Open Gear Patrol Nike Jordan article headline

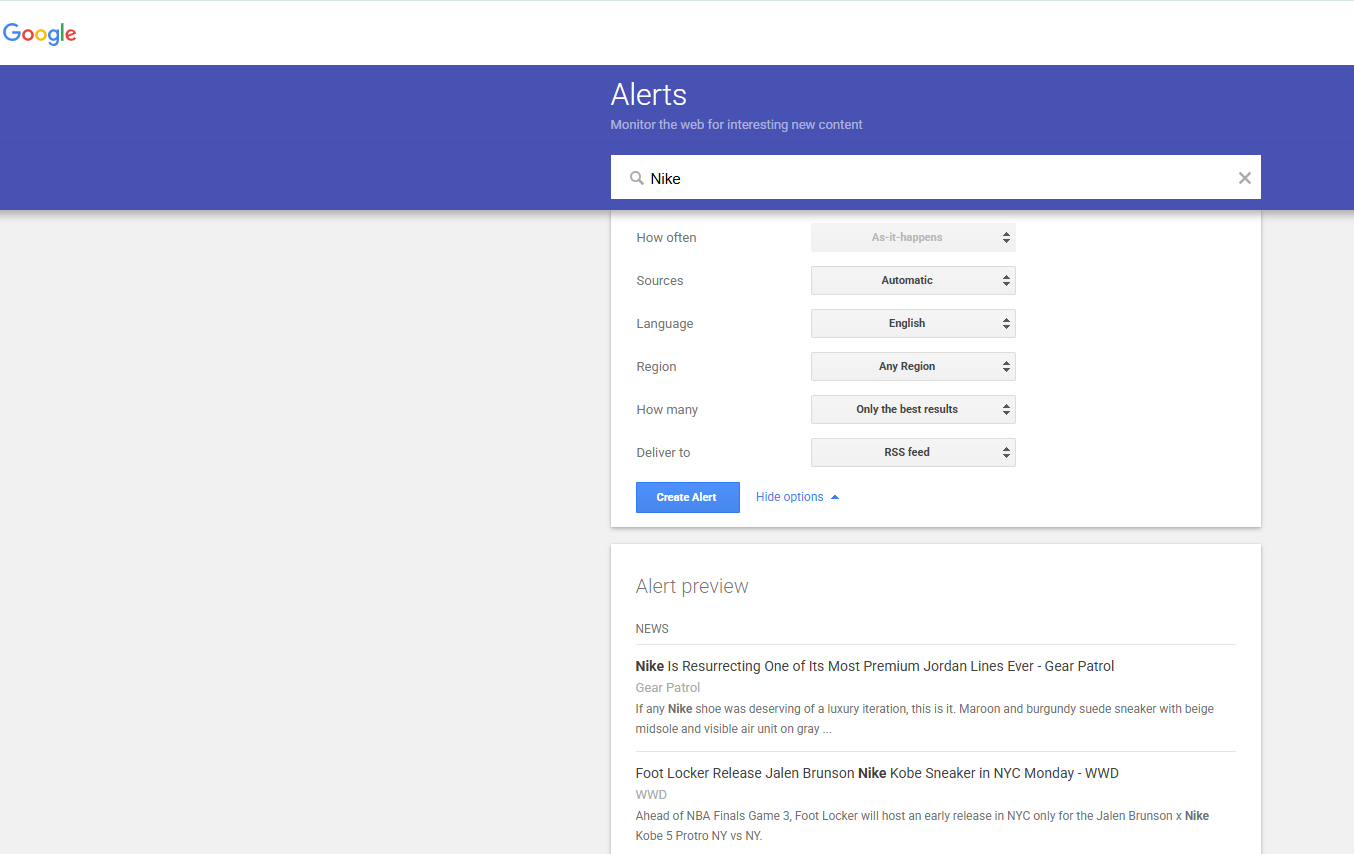click(875, 666)
